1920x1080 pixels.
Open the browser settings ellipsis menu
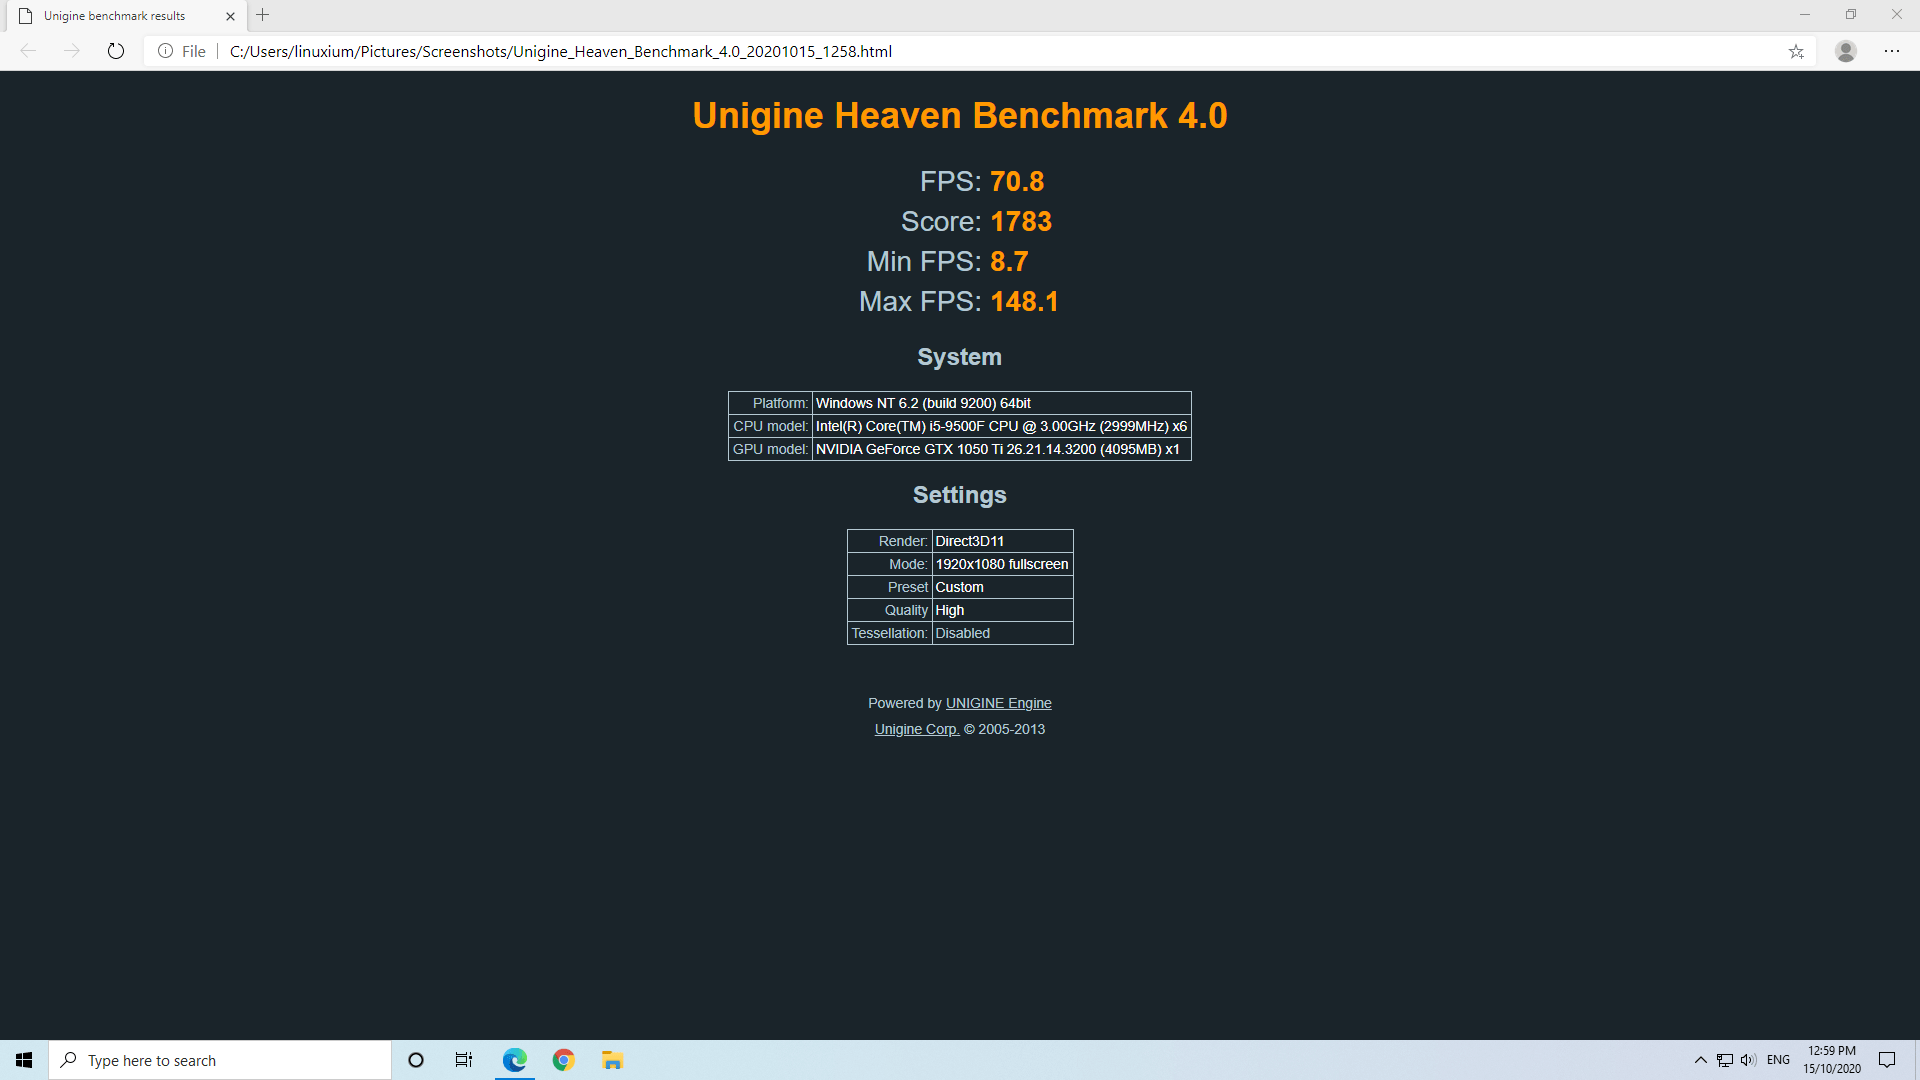click(1892, 51)
